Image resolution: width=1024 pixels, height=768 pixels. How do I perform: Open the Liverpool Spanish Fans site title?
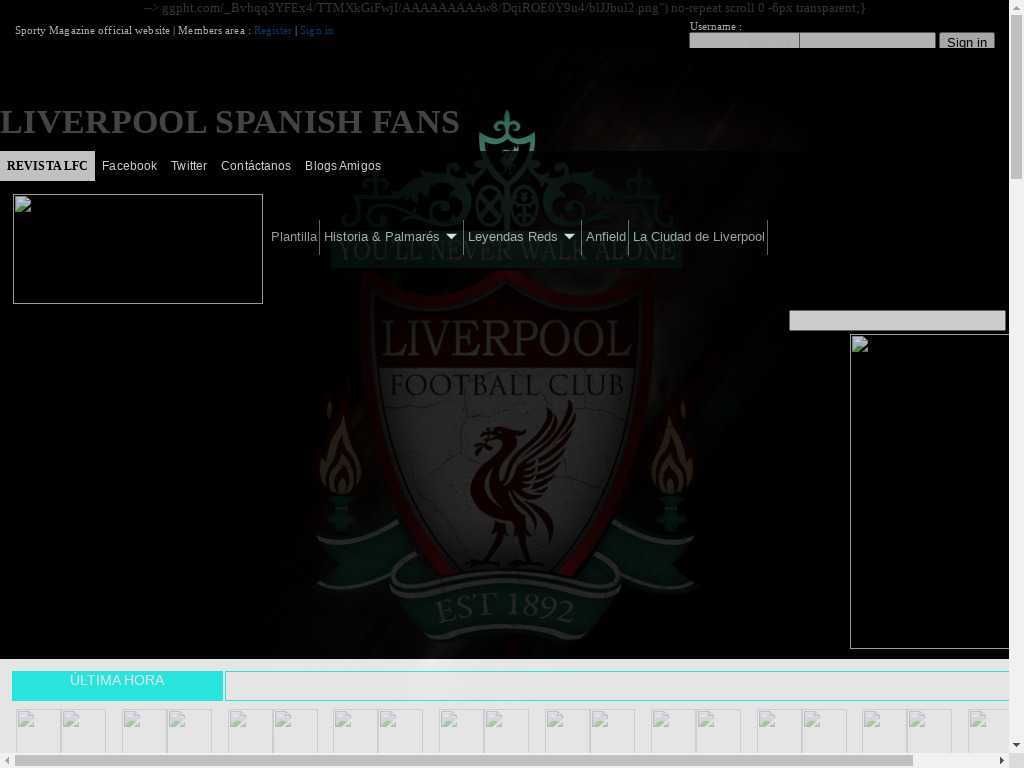click(x=229, y=122)
